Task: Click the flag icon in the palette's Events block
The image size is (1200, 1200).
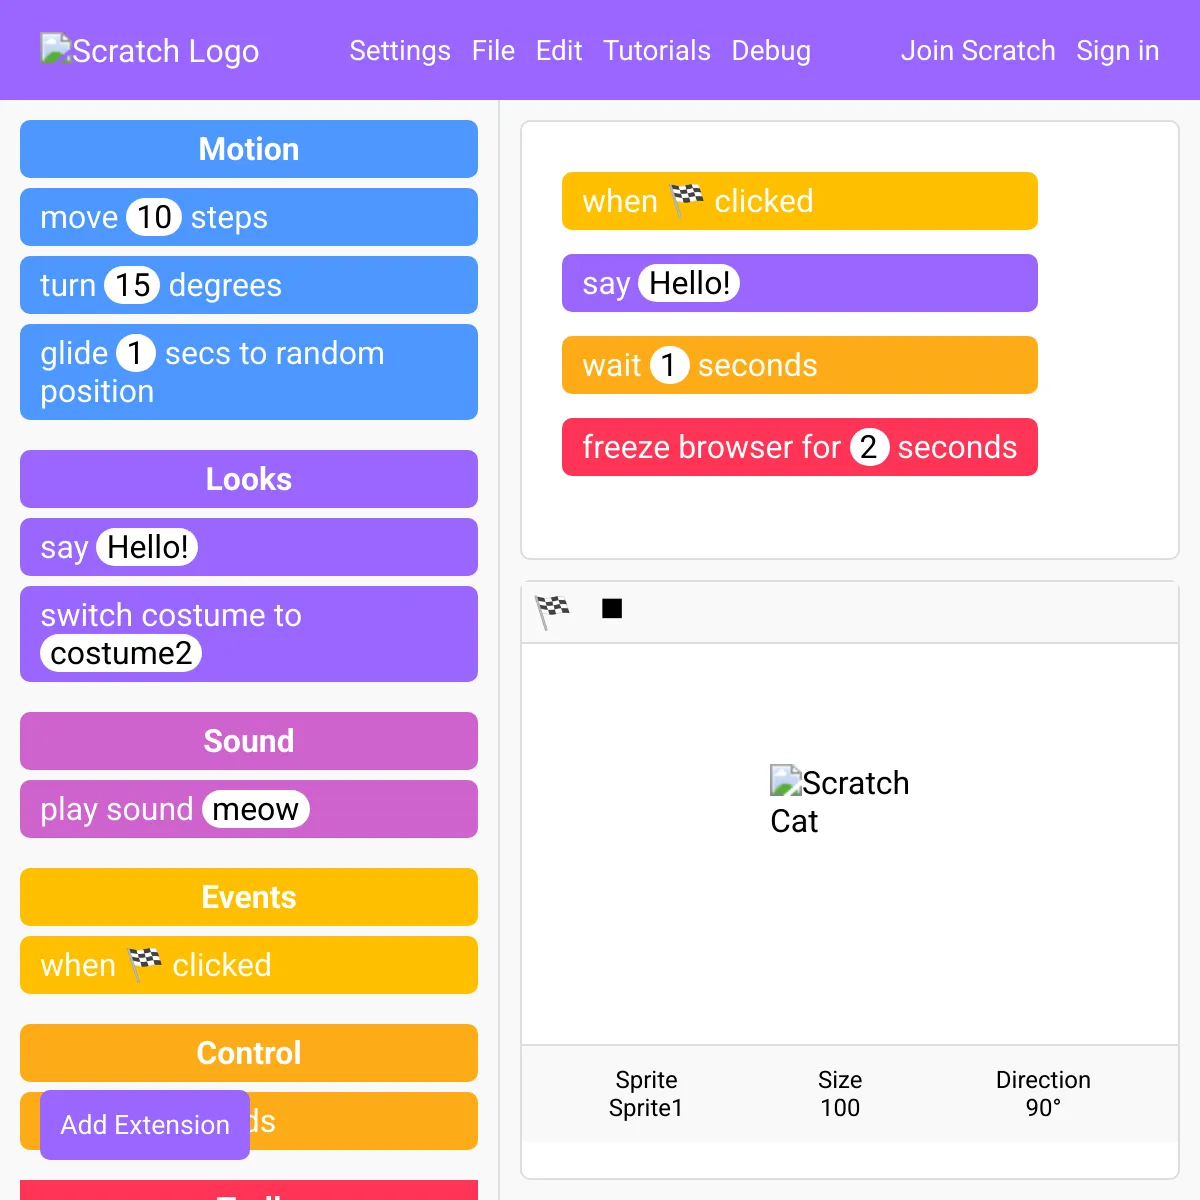Action: pos(145,964)
